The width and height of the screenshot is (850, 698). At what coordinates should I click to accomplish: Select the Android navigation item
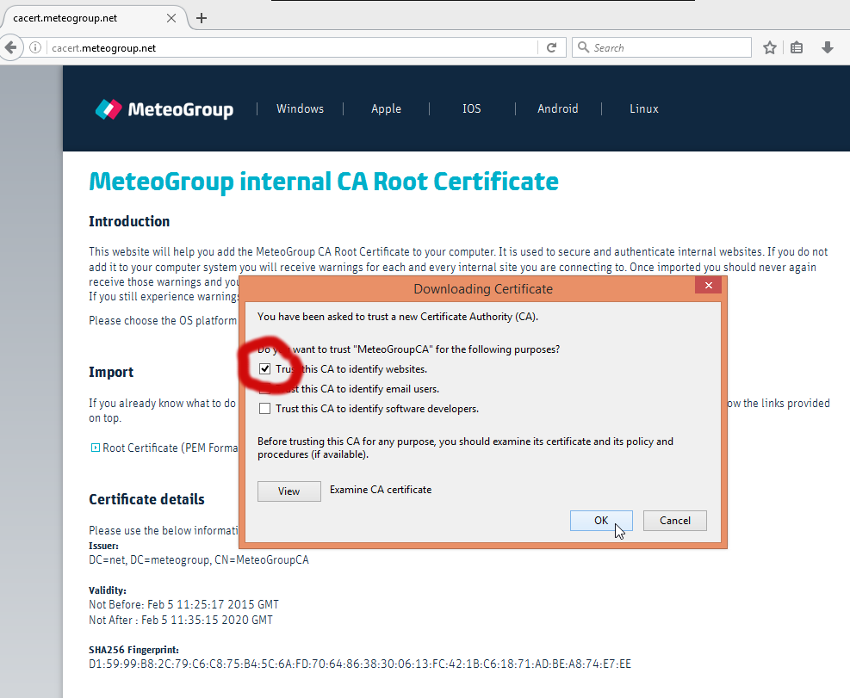[x=558, y=109]
